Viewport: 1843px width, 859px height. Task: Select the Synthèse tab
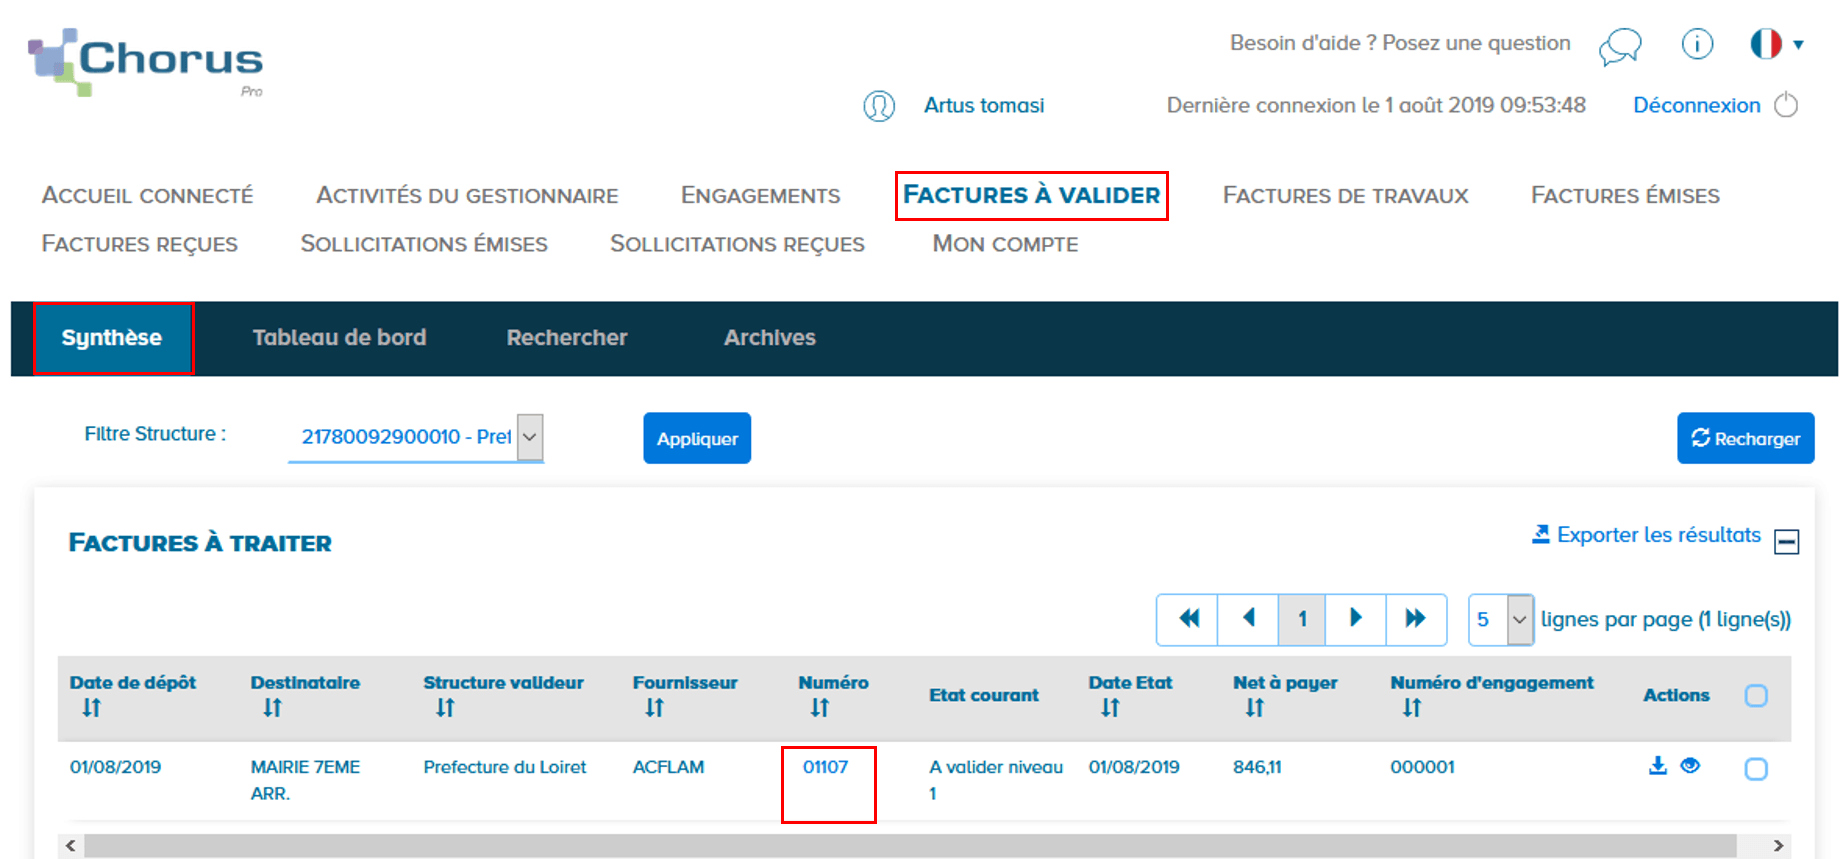[112, 338]
